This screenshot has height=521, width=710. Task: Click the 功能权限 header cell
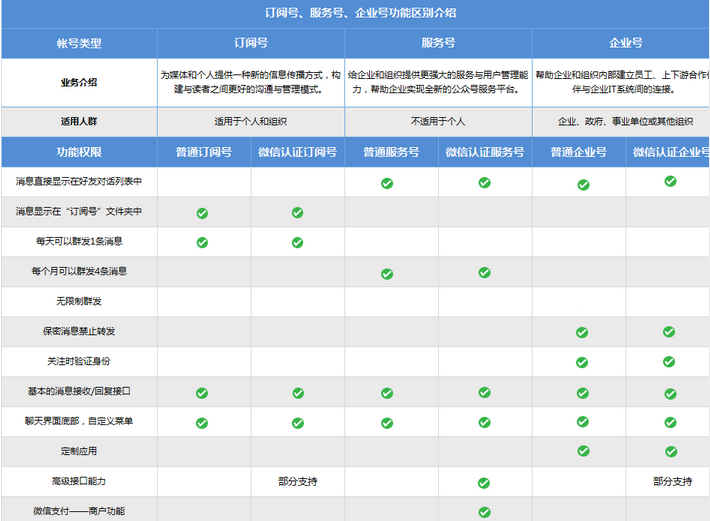click(x=79, y=152)
